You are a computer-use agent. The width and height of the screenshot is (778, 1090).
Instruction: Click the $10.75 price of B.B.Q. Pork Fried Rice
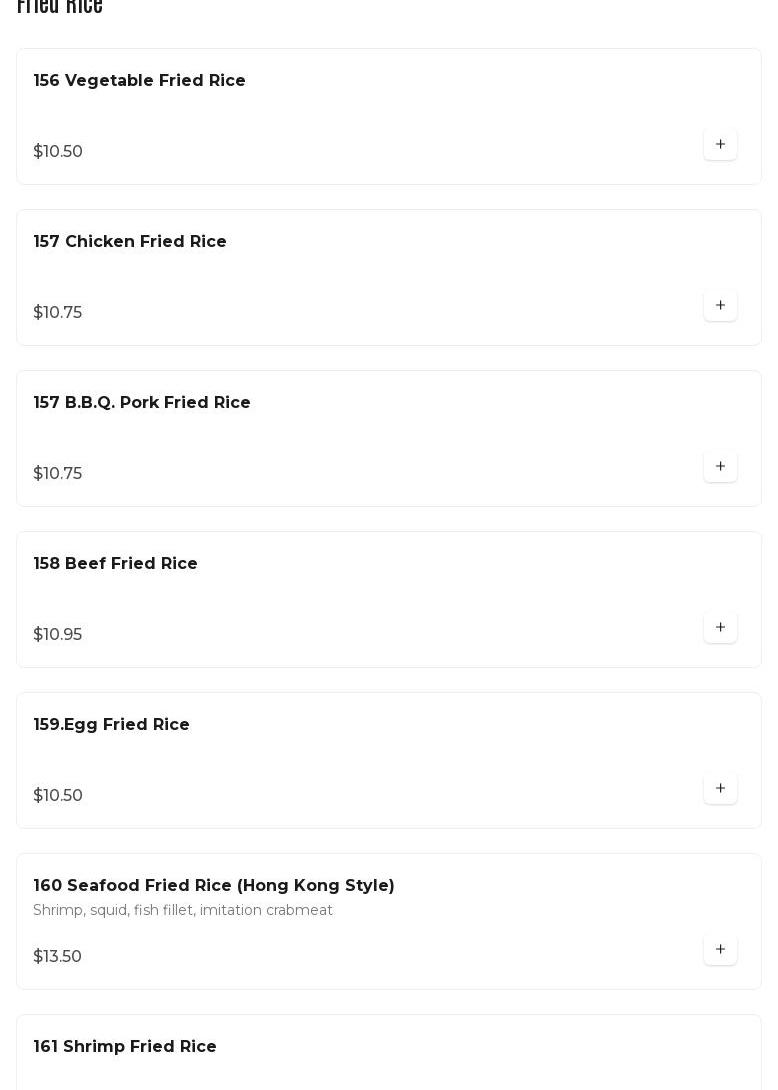click(58, 474)
